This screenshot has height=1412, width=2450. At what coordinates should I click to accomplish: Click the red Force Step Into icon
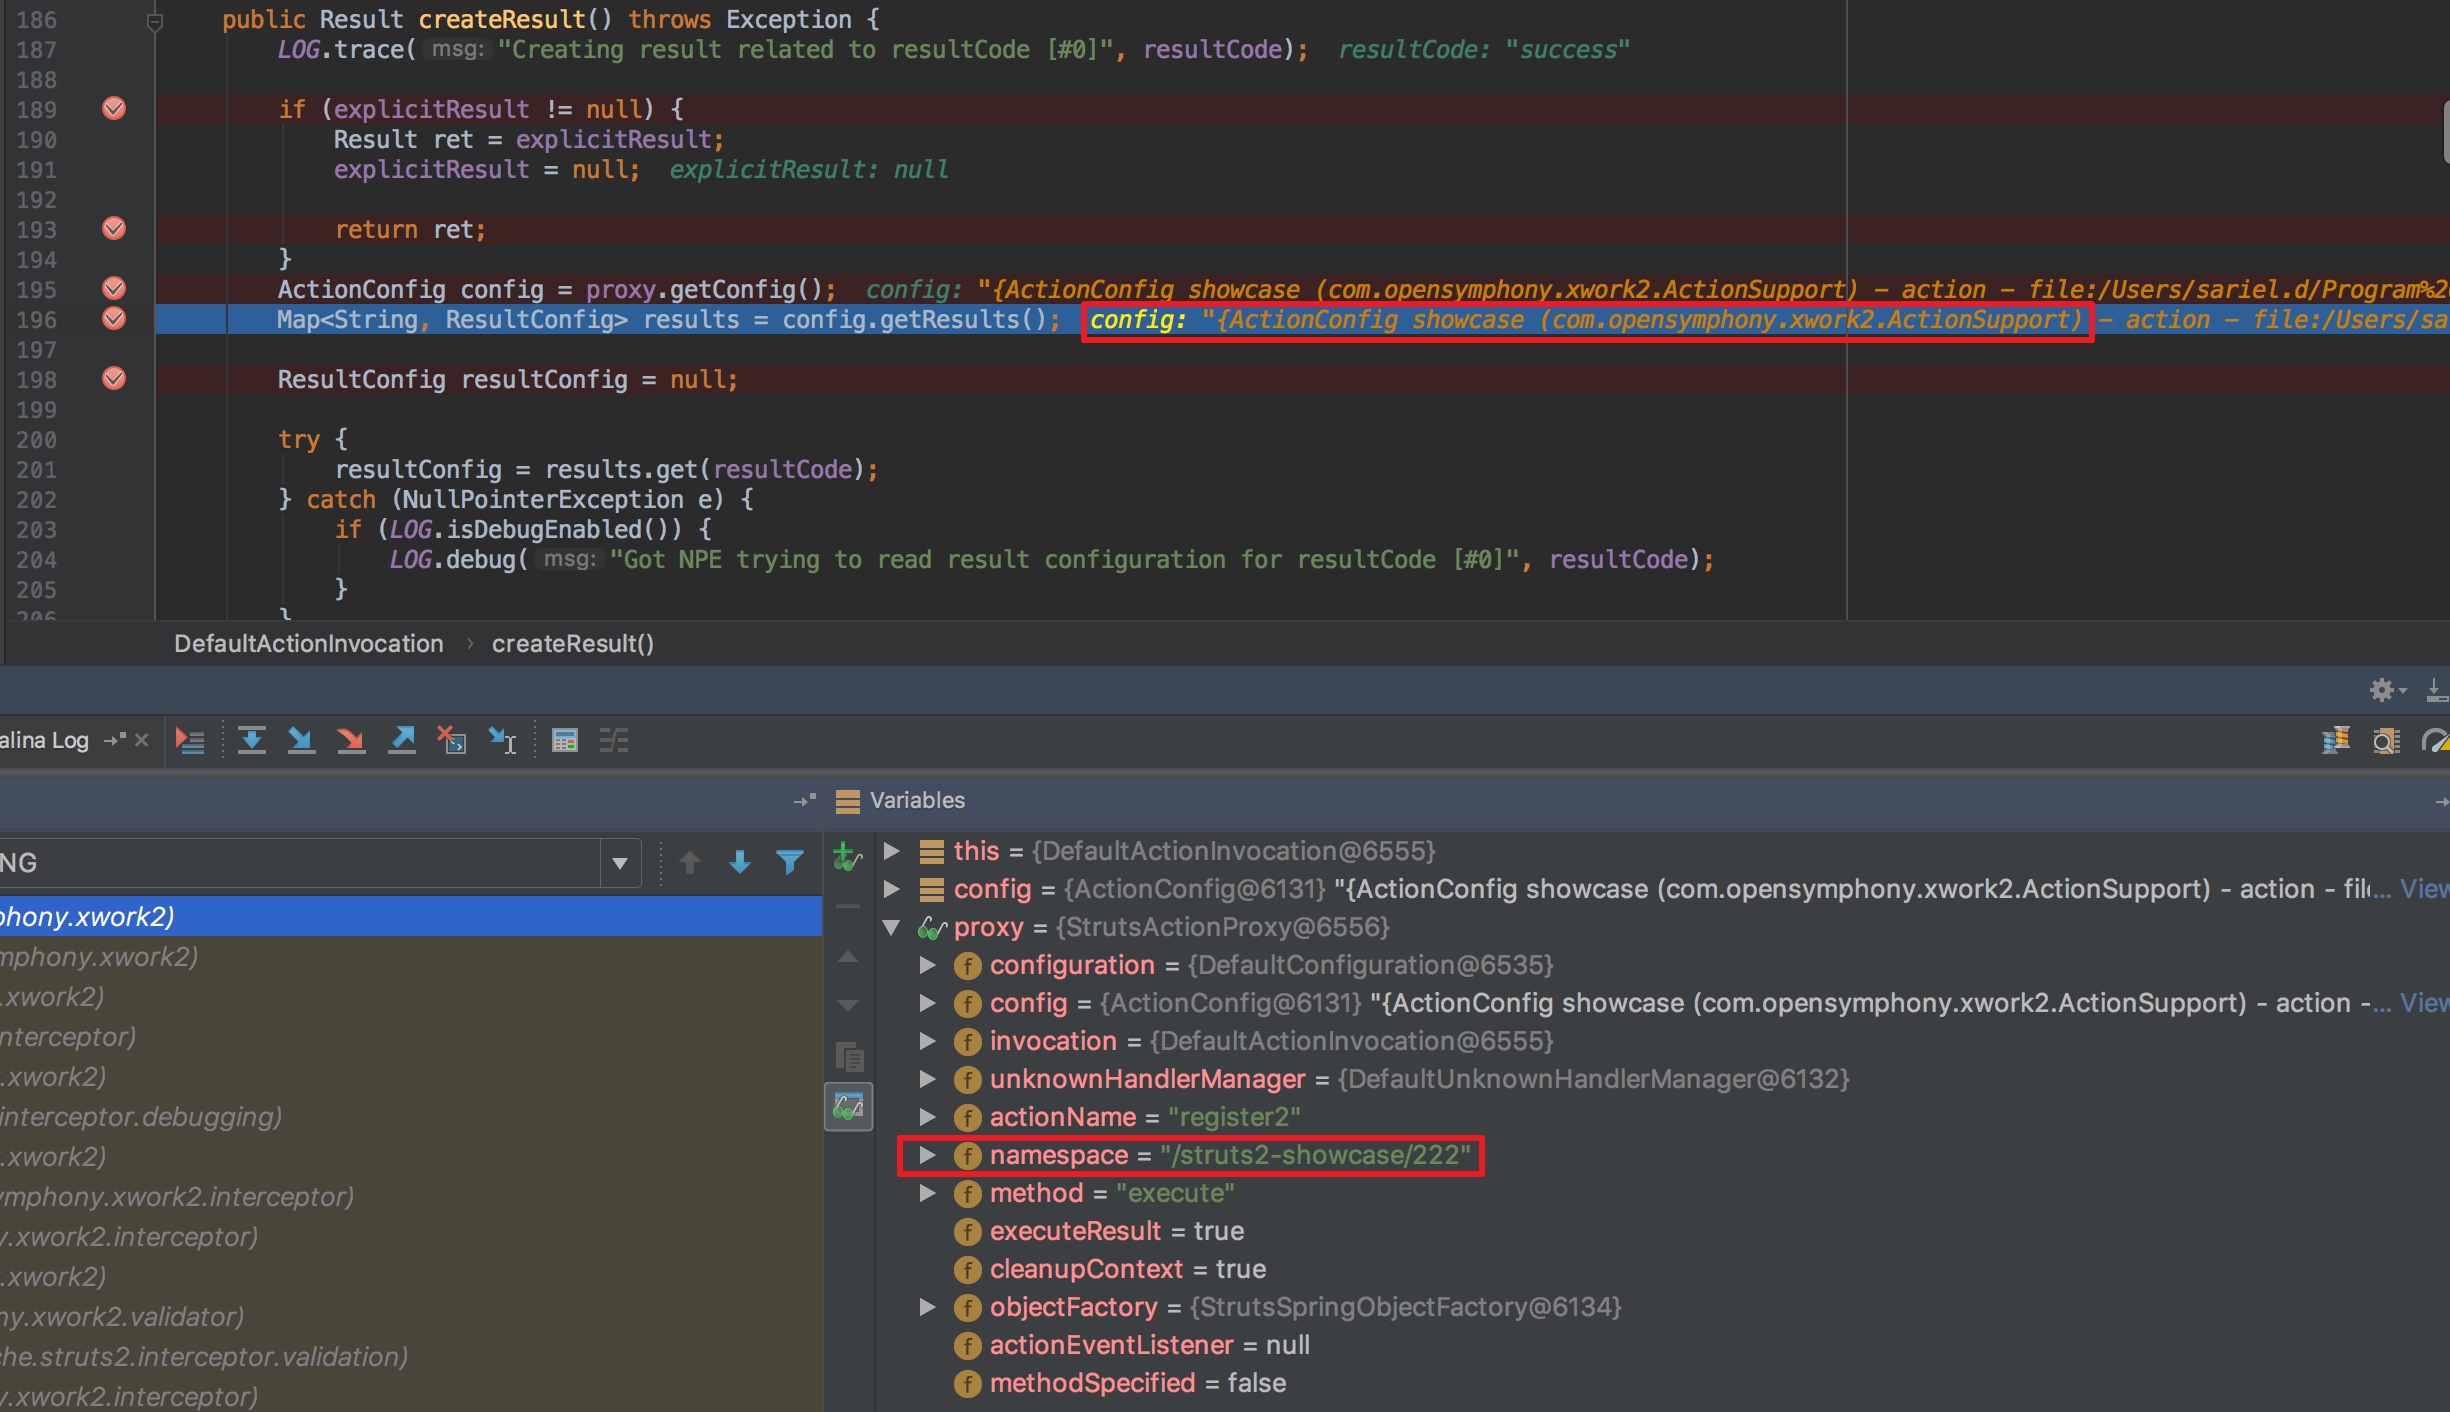pyautogui.click(x=351, y=740)
